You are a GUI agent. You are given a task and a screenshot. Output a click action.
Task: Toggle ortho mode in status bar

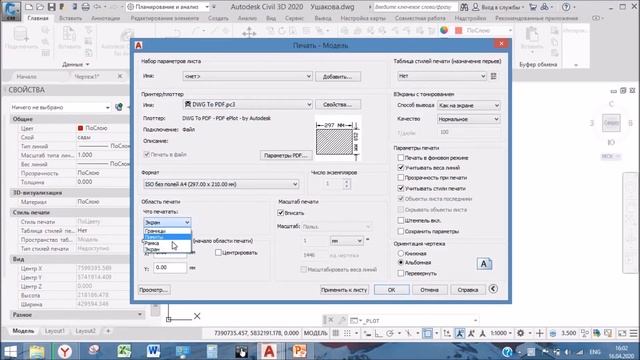coord(378,333)
